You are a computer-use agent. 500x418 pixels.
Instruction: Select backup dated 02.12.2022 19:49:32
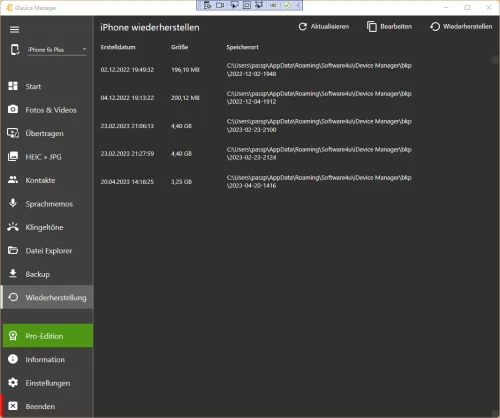click(x=127, y=70)
